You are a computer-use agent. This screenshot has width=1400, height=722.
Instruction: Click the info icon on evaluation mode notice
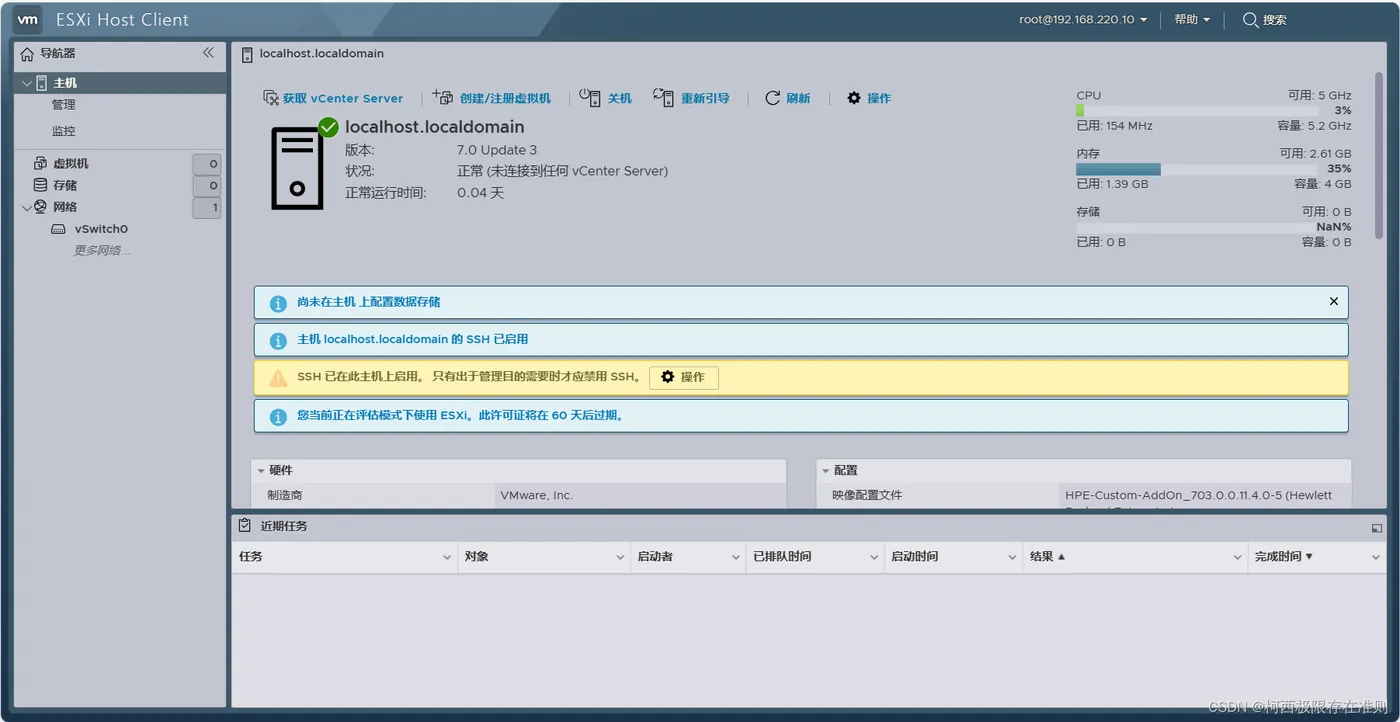click(278, 416)
